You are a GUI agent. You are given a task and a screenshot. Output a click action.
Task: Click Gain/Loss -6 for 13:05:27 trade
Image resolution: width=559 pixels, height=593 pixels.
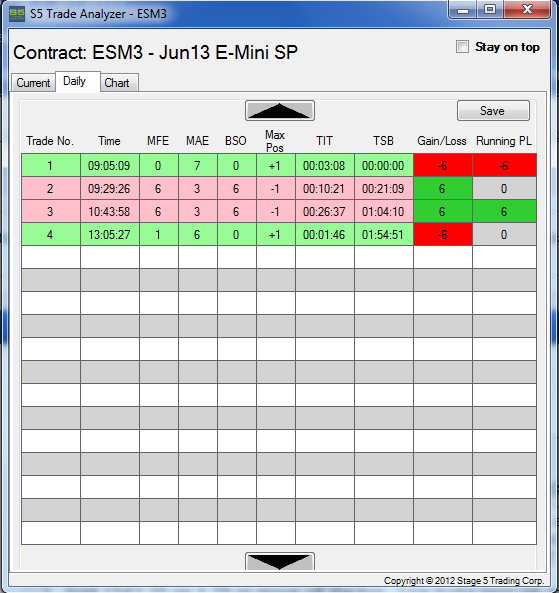pyautogui.click(x=443, y=234)
